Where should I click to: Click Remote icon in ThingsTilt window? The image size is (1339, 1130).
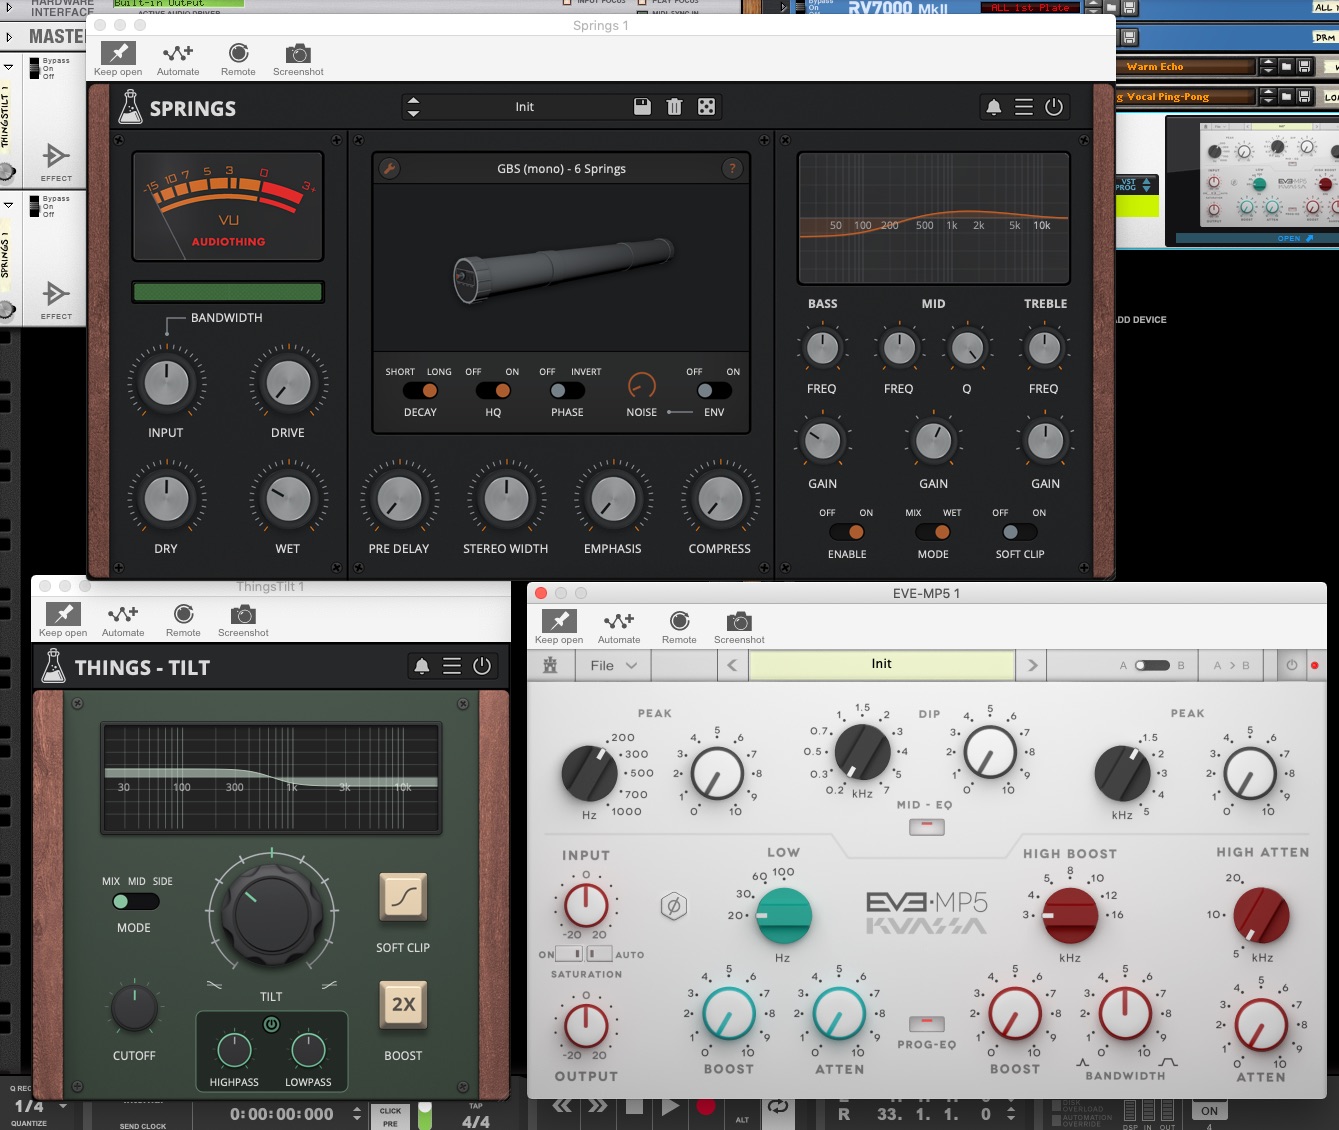pyautogui.click(x=183, y=614)
